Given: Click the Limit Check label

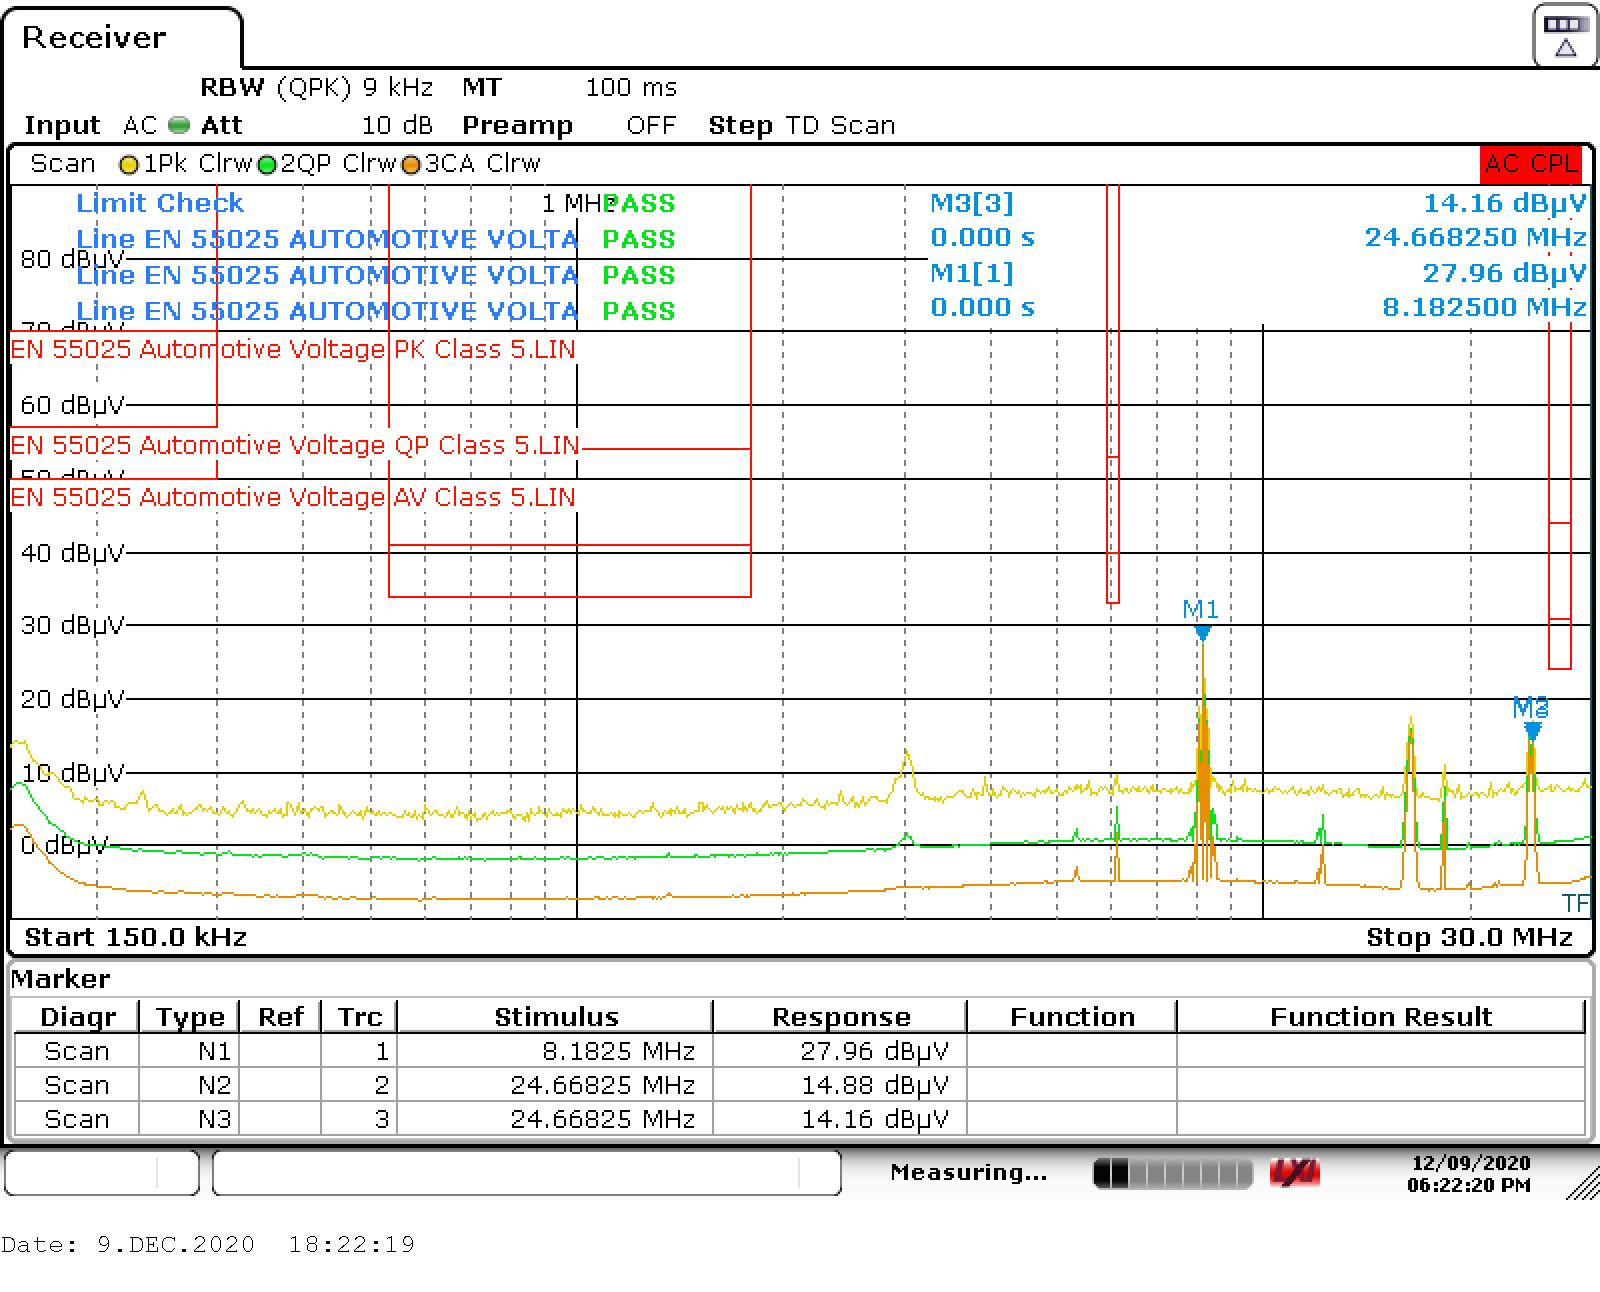Looking at the screenshot, I should pos(160,203).
